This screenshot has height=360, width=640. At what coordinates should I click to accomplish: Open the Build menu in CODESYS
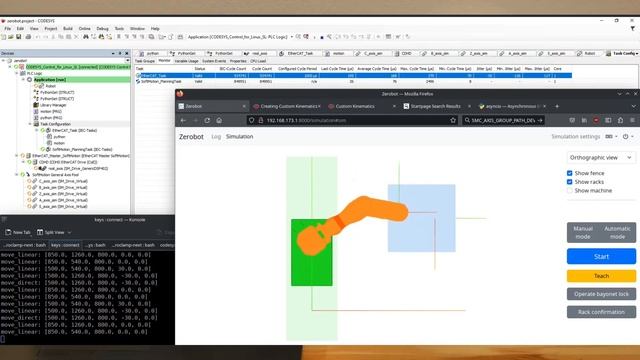click(68, 29)
